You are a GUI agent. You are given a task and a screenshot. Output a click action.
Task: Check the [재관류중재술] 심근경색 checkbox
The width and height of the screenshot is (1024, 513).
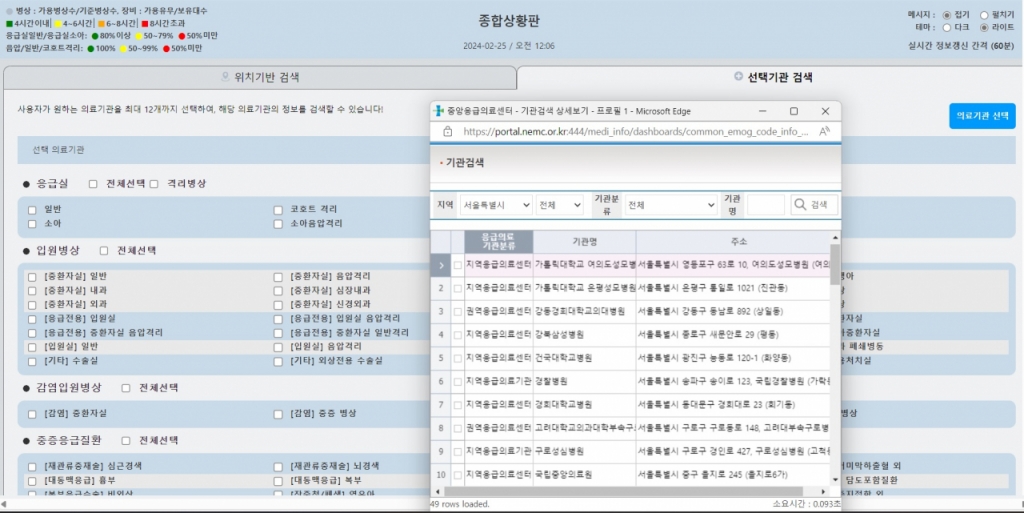point(32,467)
